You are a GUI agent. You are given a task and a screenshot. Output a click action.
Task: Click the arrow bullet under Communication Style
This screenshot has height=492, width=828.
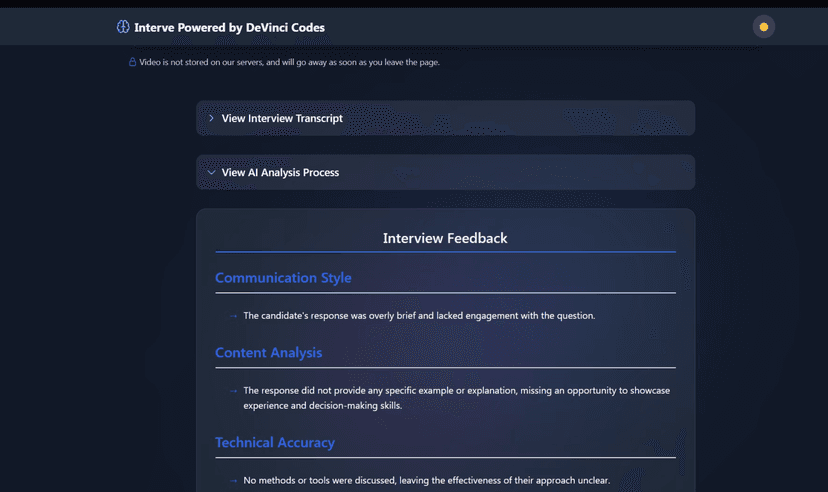click(233, 316)
